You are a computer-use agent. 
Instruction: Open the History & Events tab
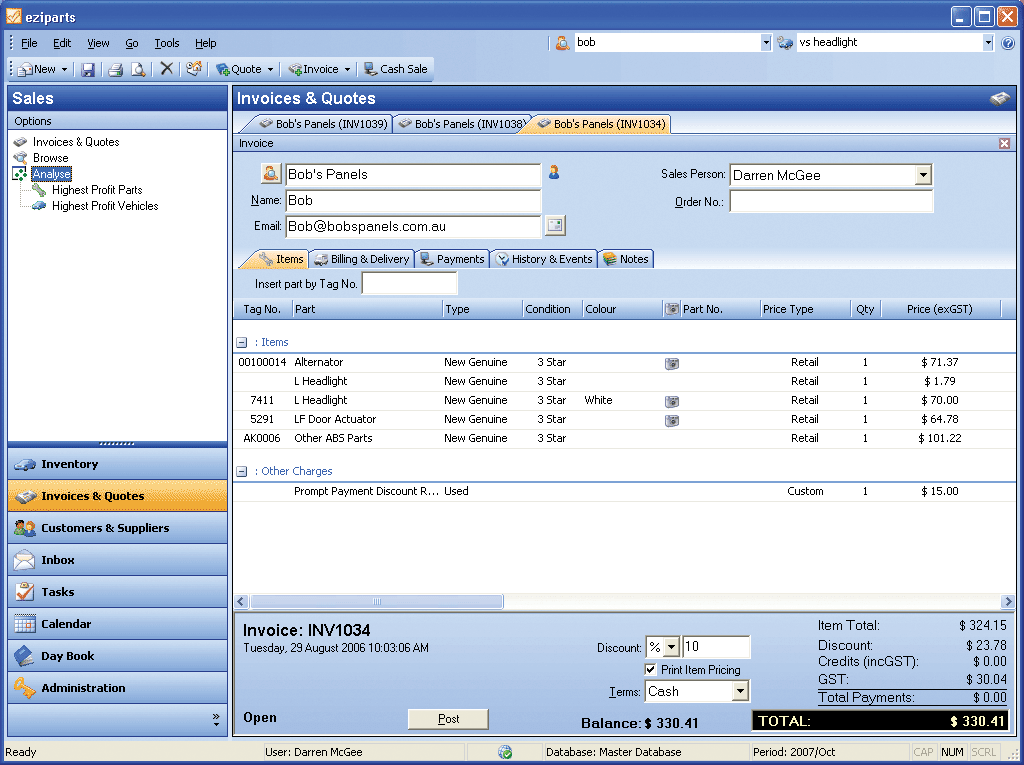544,259
